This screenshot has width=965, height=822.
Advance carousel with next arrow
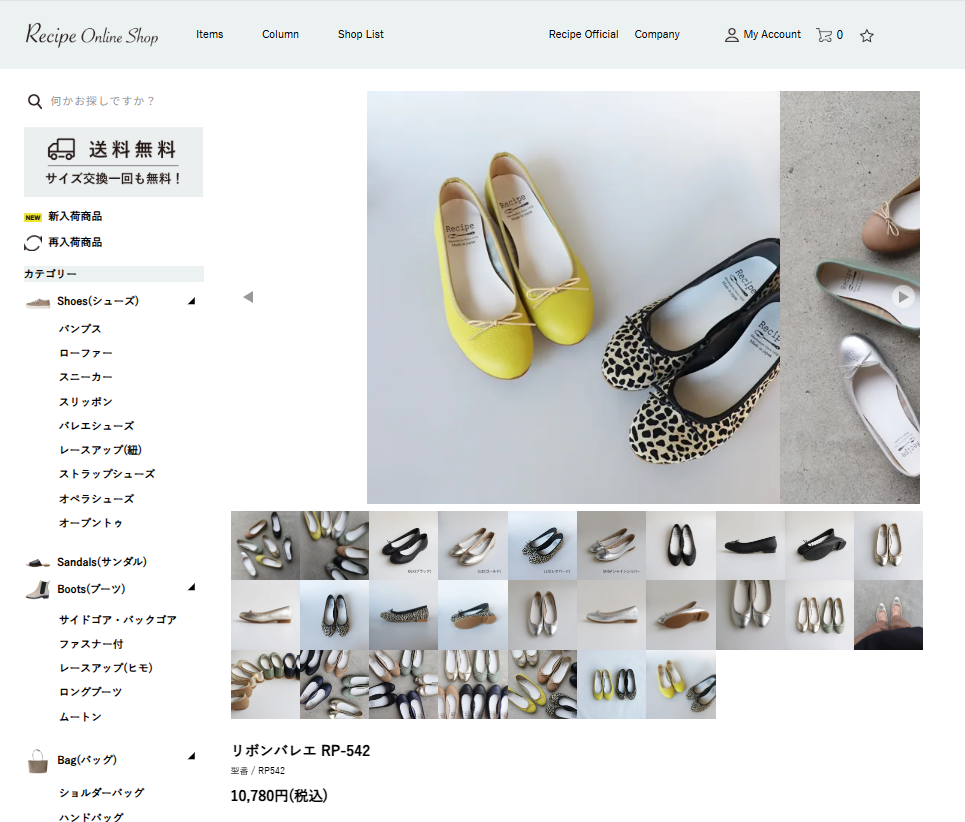click(x=903, y=297)
